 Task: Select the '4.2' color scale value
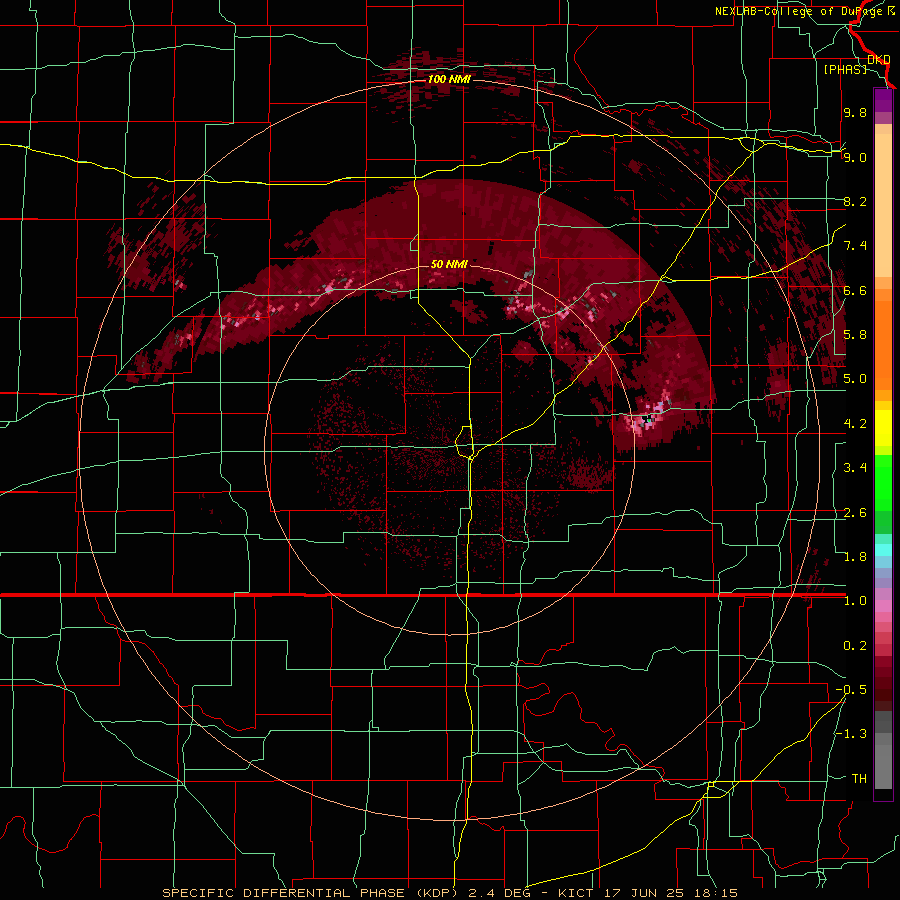click(x=855, y=424)
